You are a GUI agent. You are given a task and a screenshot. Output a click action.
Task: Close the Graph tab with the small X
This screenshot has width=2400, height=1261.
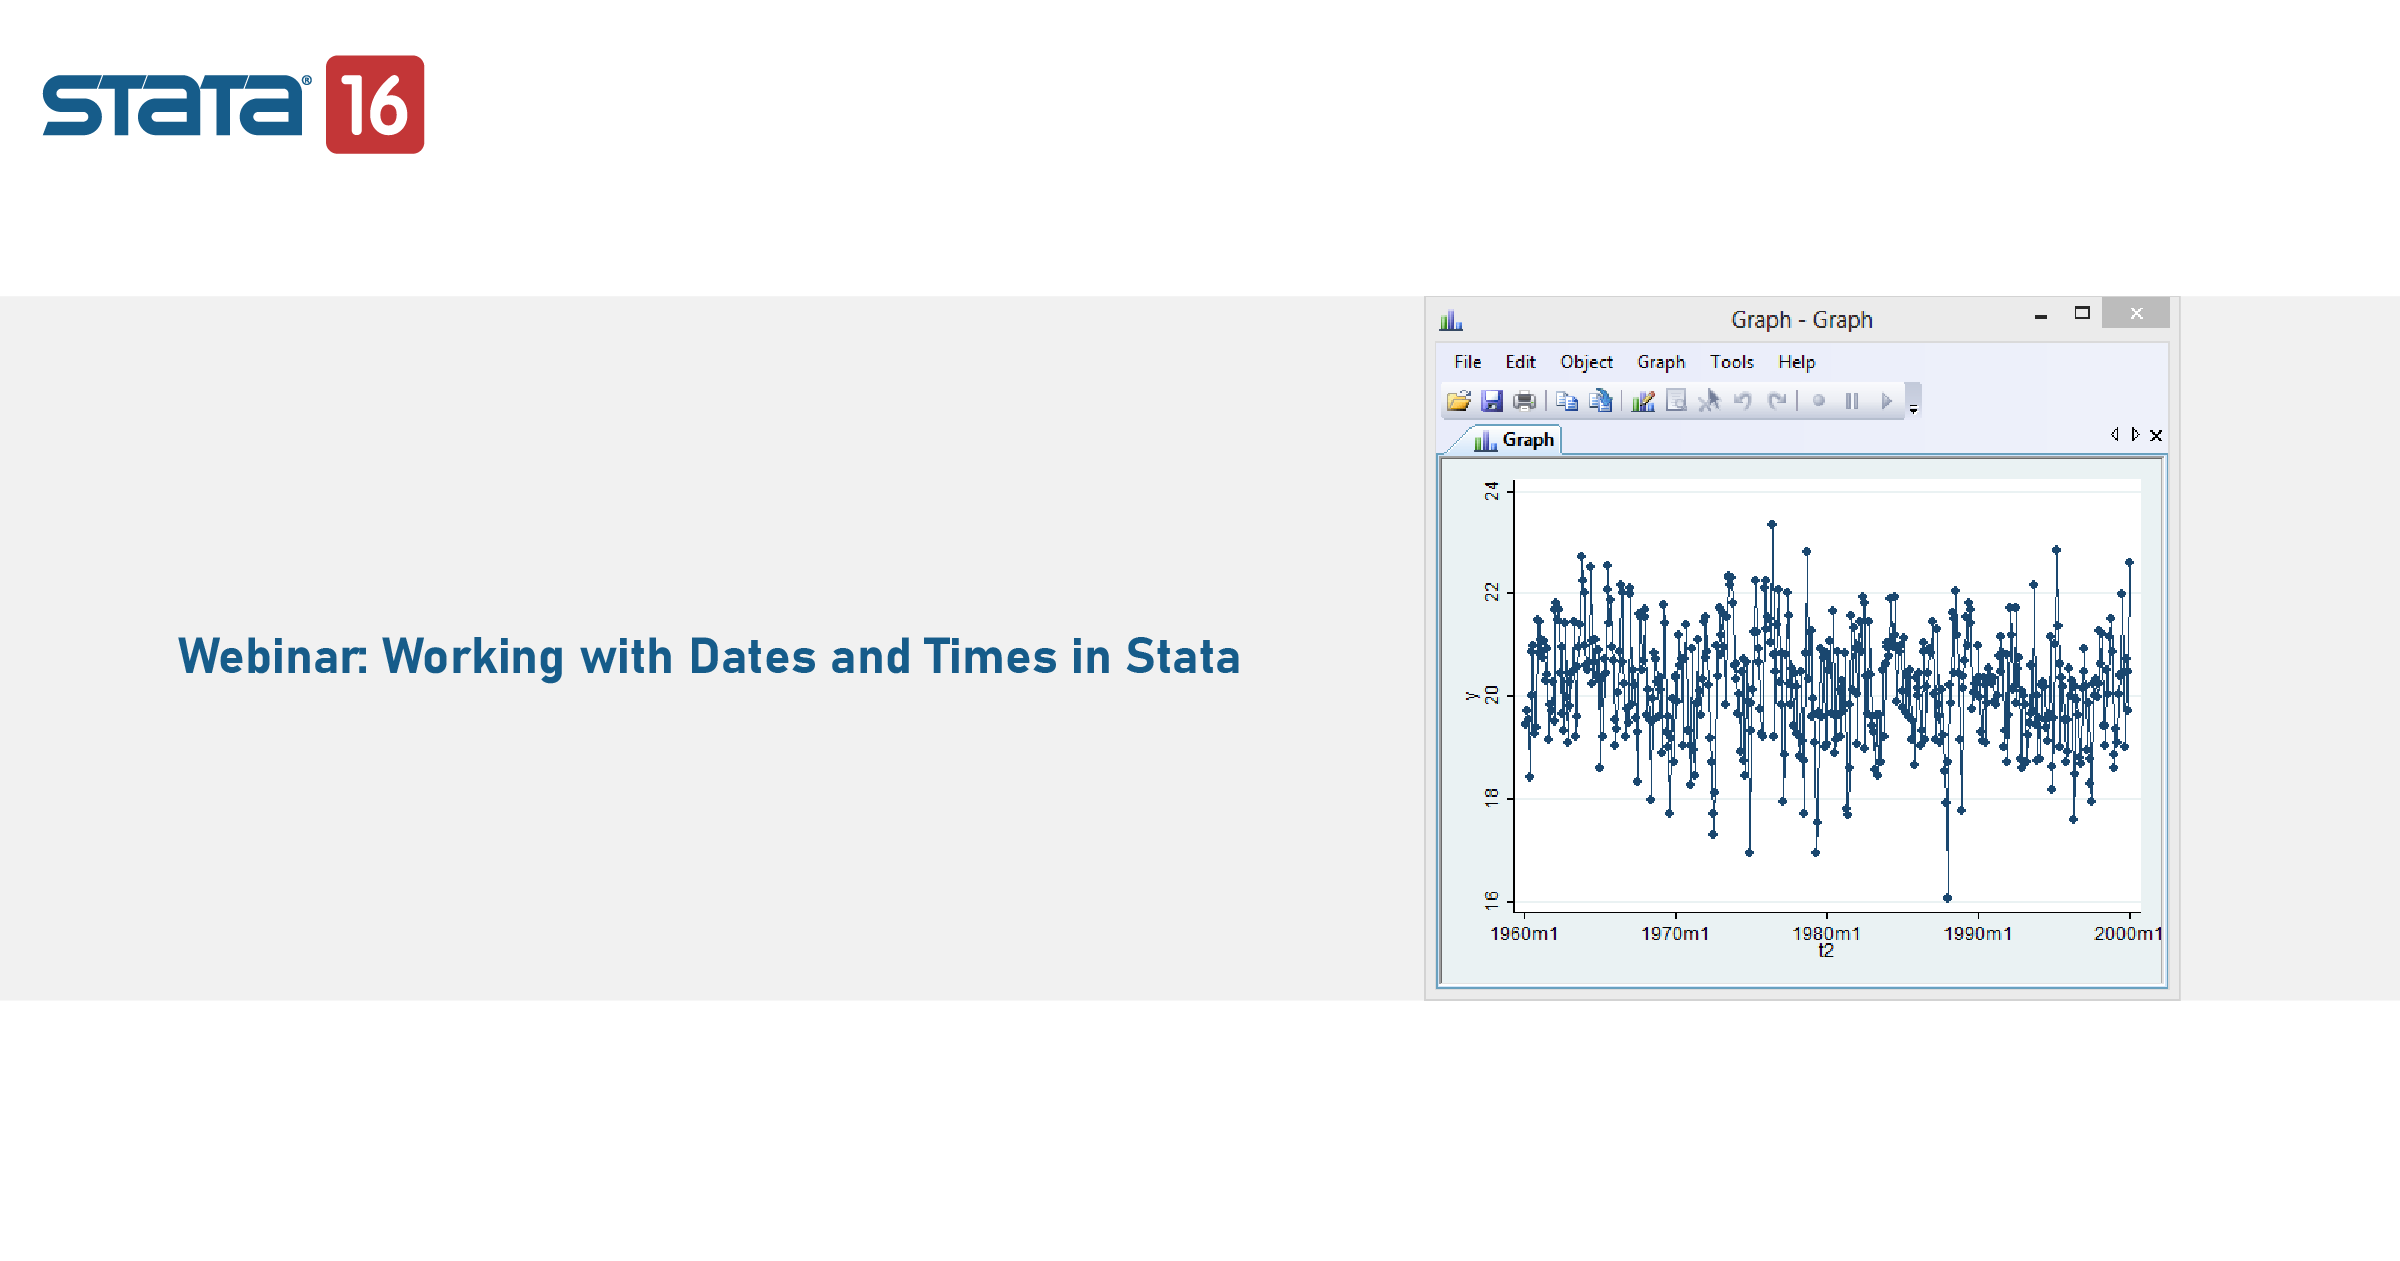coord(2156,435)
